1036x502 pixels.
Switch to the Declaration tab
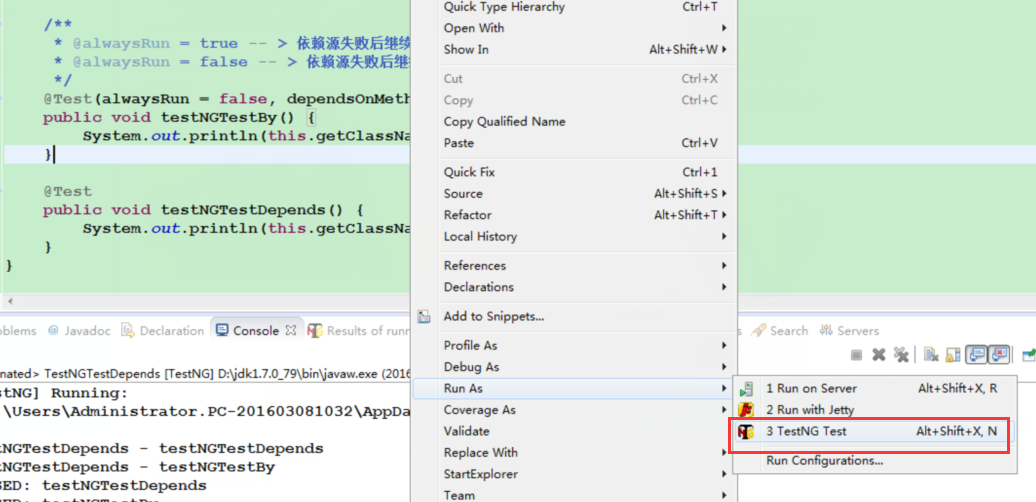(x=163, y=331)
